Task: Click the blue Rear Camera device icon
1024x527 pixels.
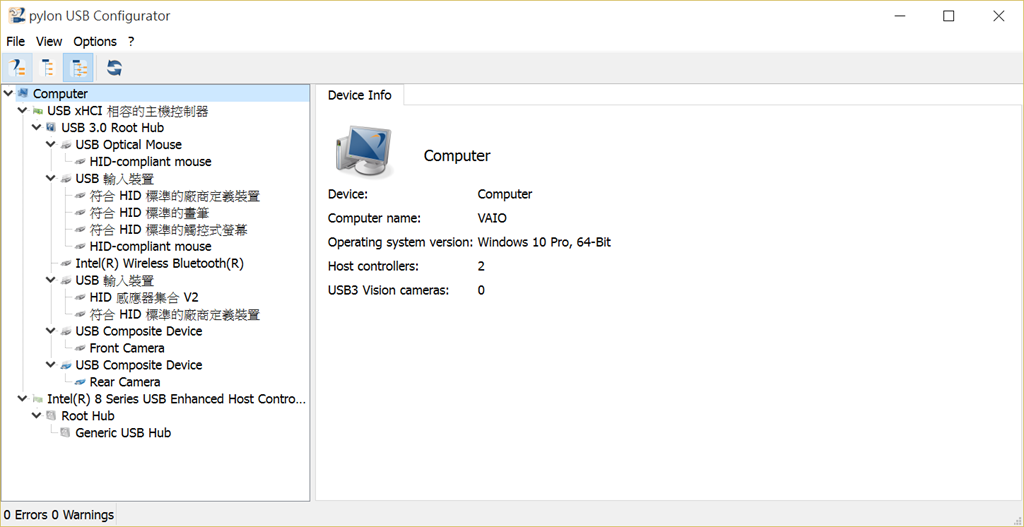Action: pos(80,382)
